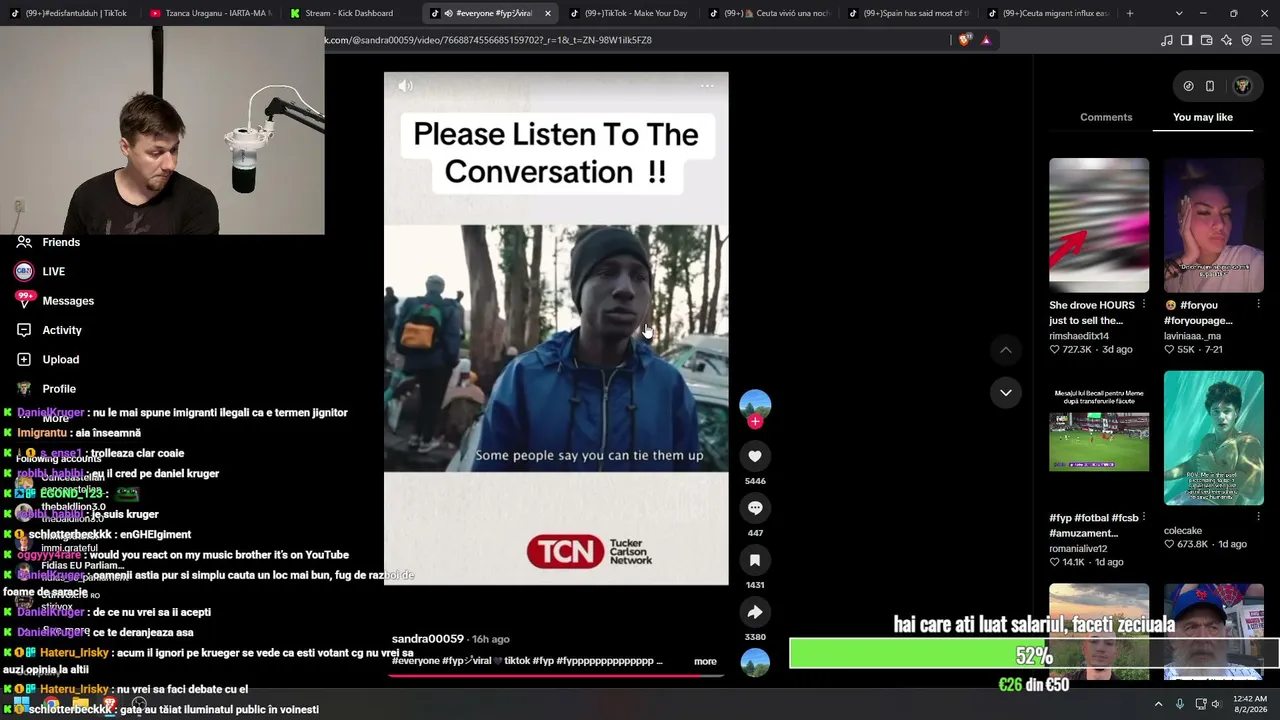Save the video with the bookmark icon
The width and height of the screenshot is (1280, 720).
[755, 560]
